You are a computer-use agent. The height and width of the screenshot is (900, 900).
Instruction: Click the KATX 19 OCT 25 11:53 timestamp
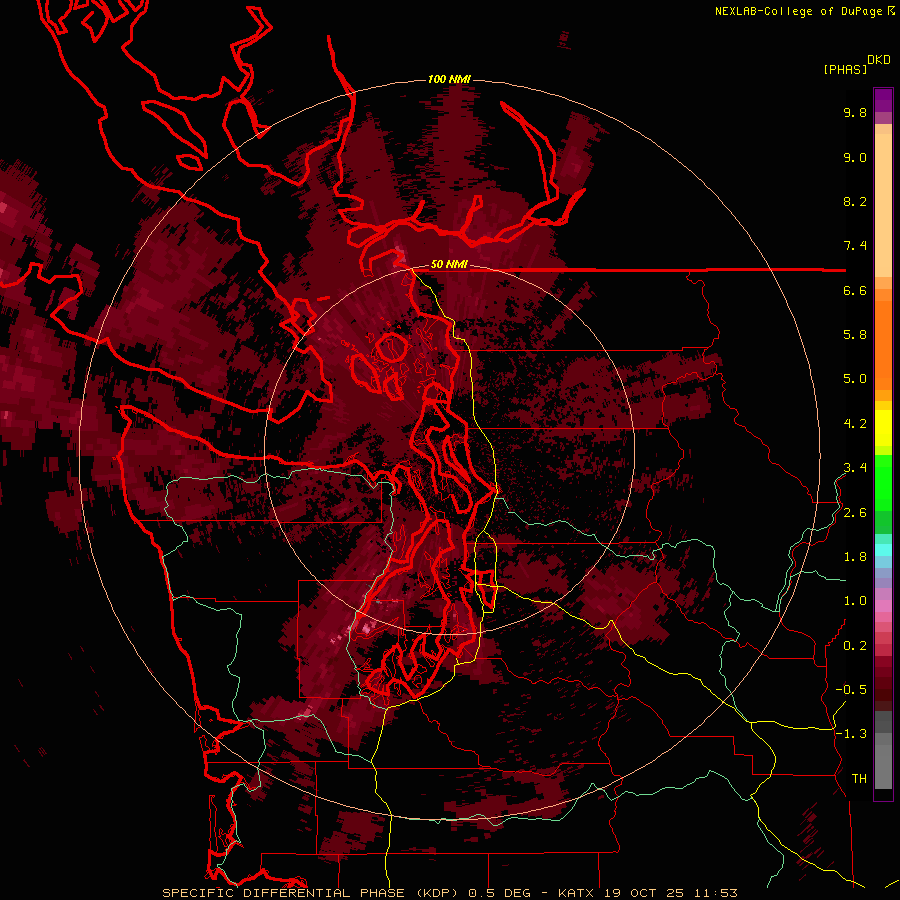(647, 893)
